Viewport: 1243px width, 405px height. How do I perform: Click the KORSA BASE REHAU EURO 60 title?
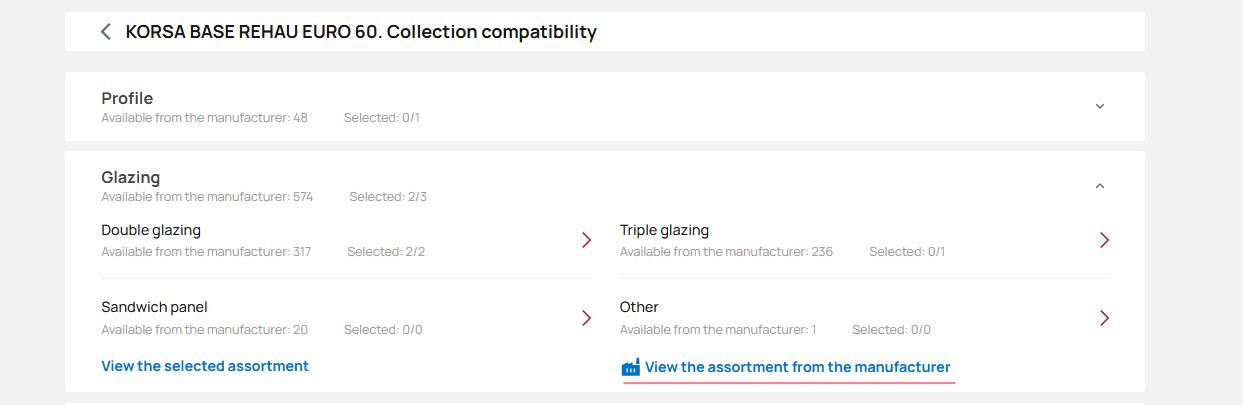click(361, 32)
